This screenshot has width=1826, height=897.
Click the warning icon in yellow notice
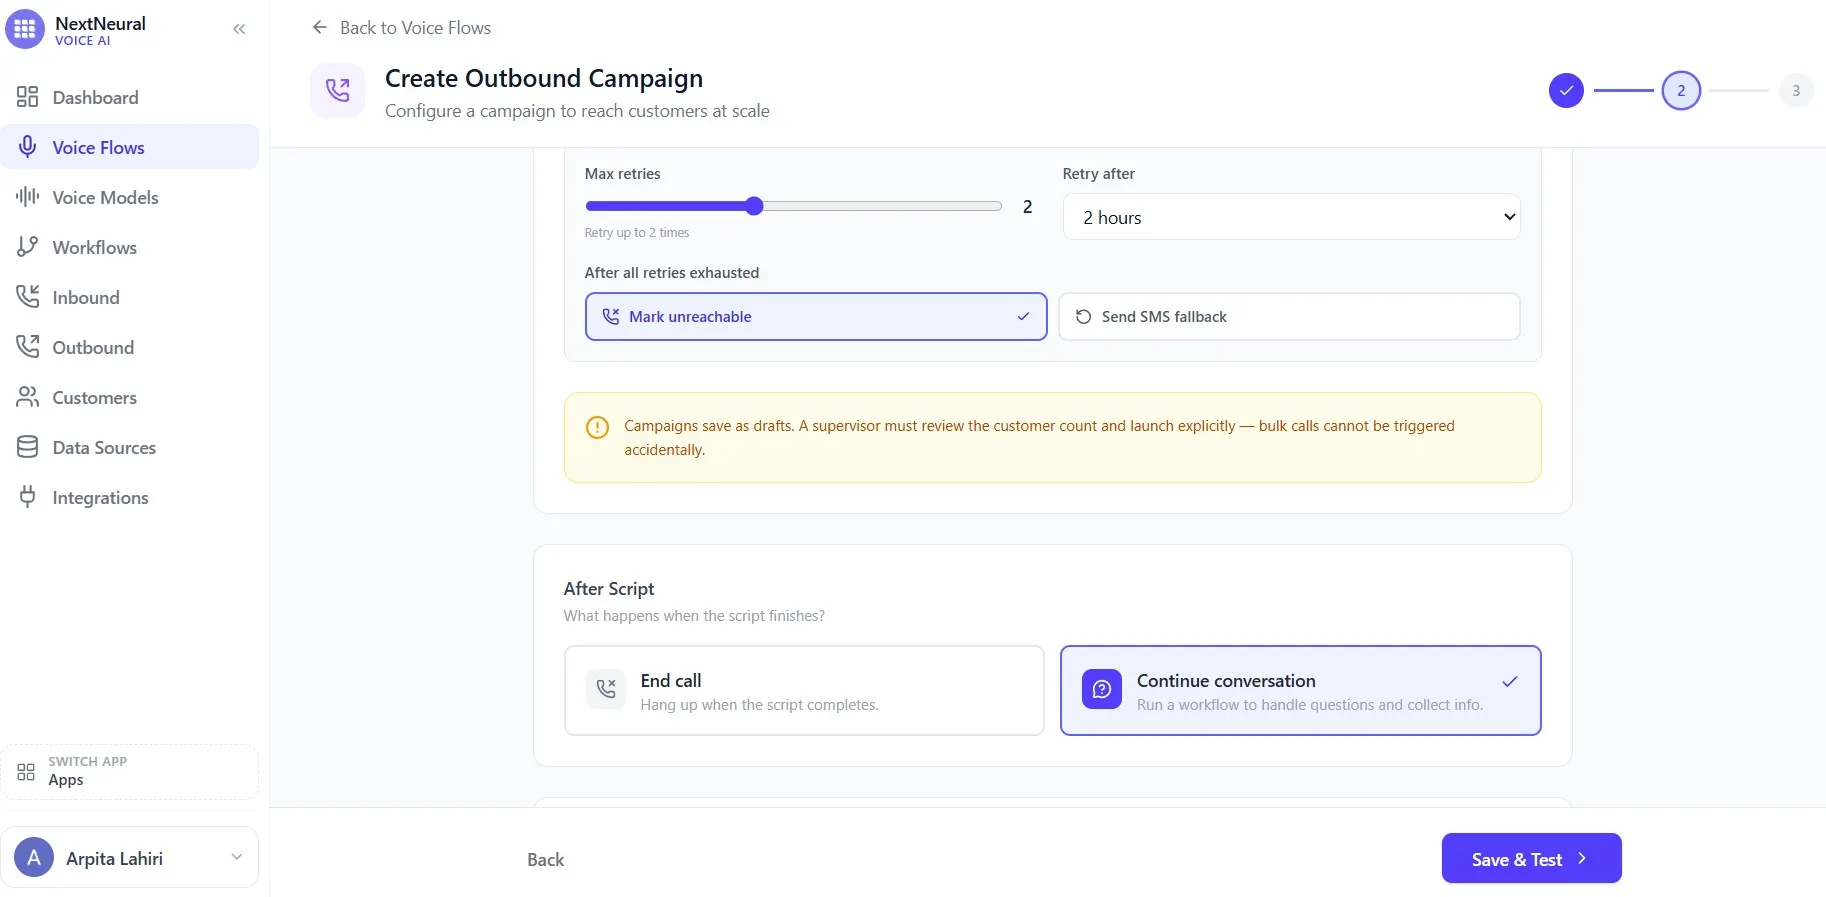point(597,427)
